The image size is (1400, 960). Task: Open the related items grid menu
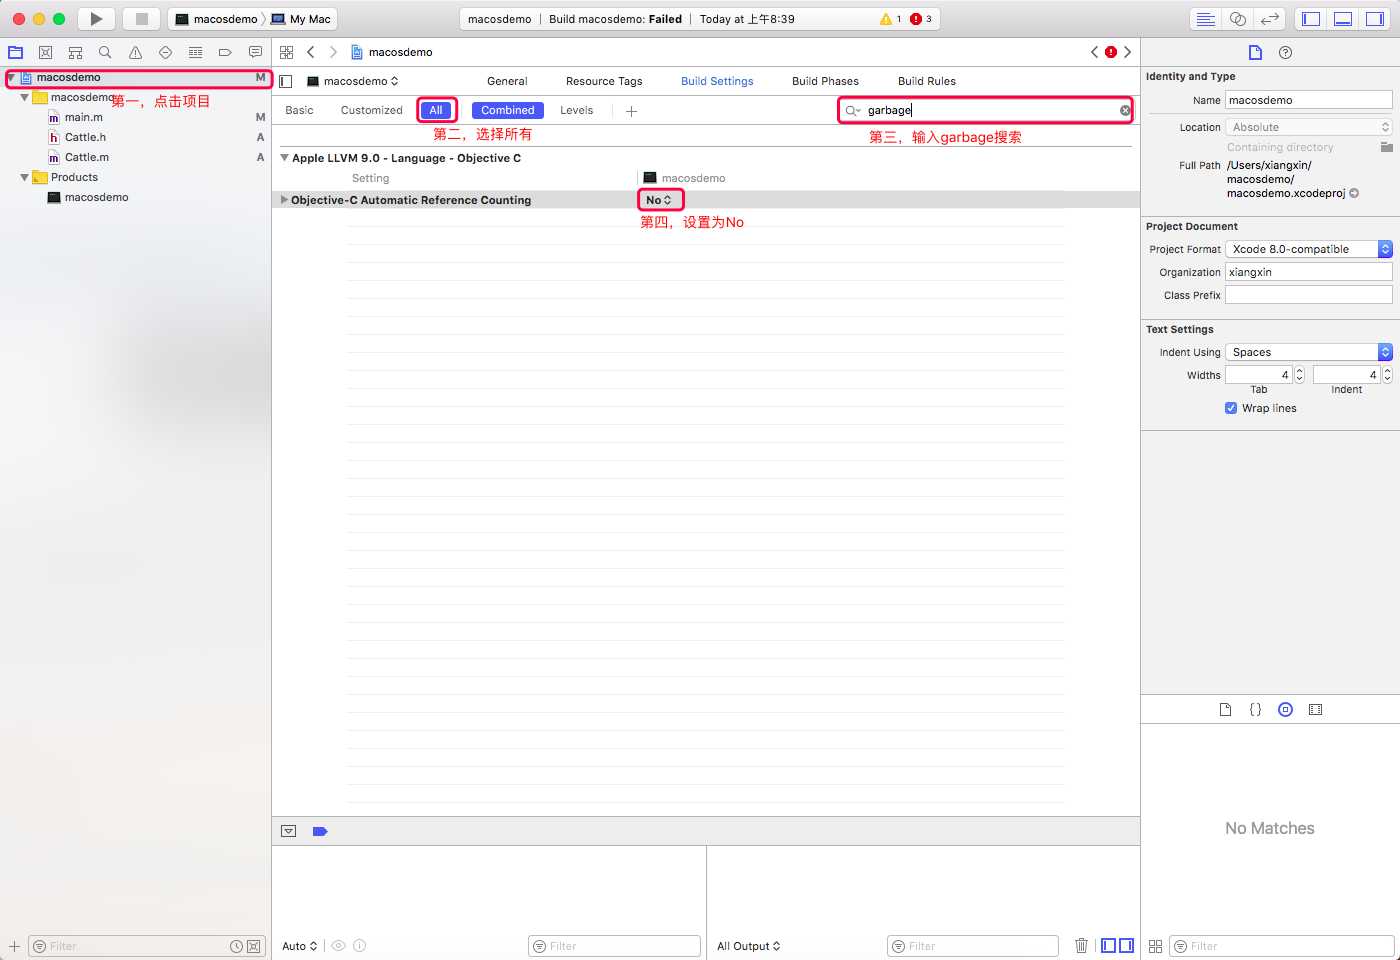(287, 52)
